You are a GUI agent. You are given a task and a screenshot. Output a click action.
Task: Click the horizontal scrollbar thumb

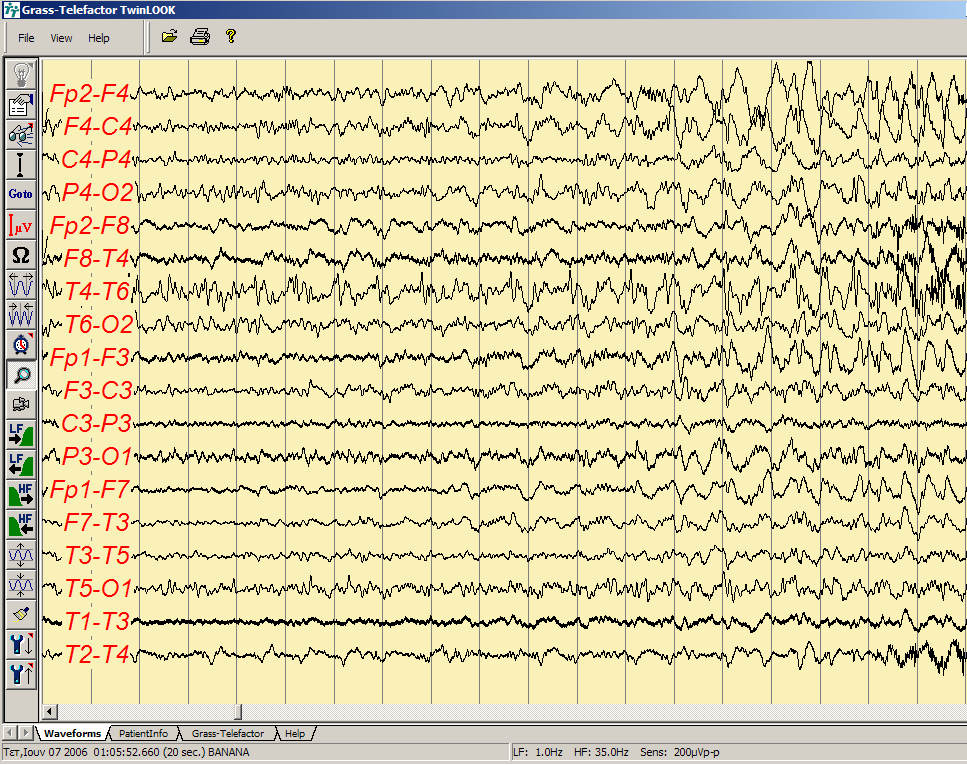click(238, 712)
